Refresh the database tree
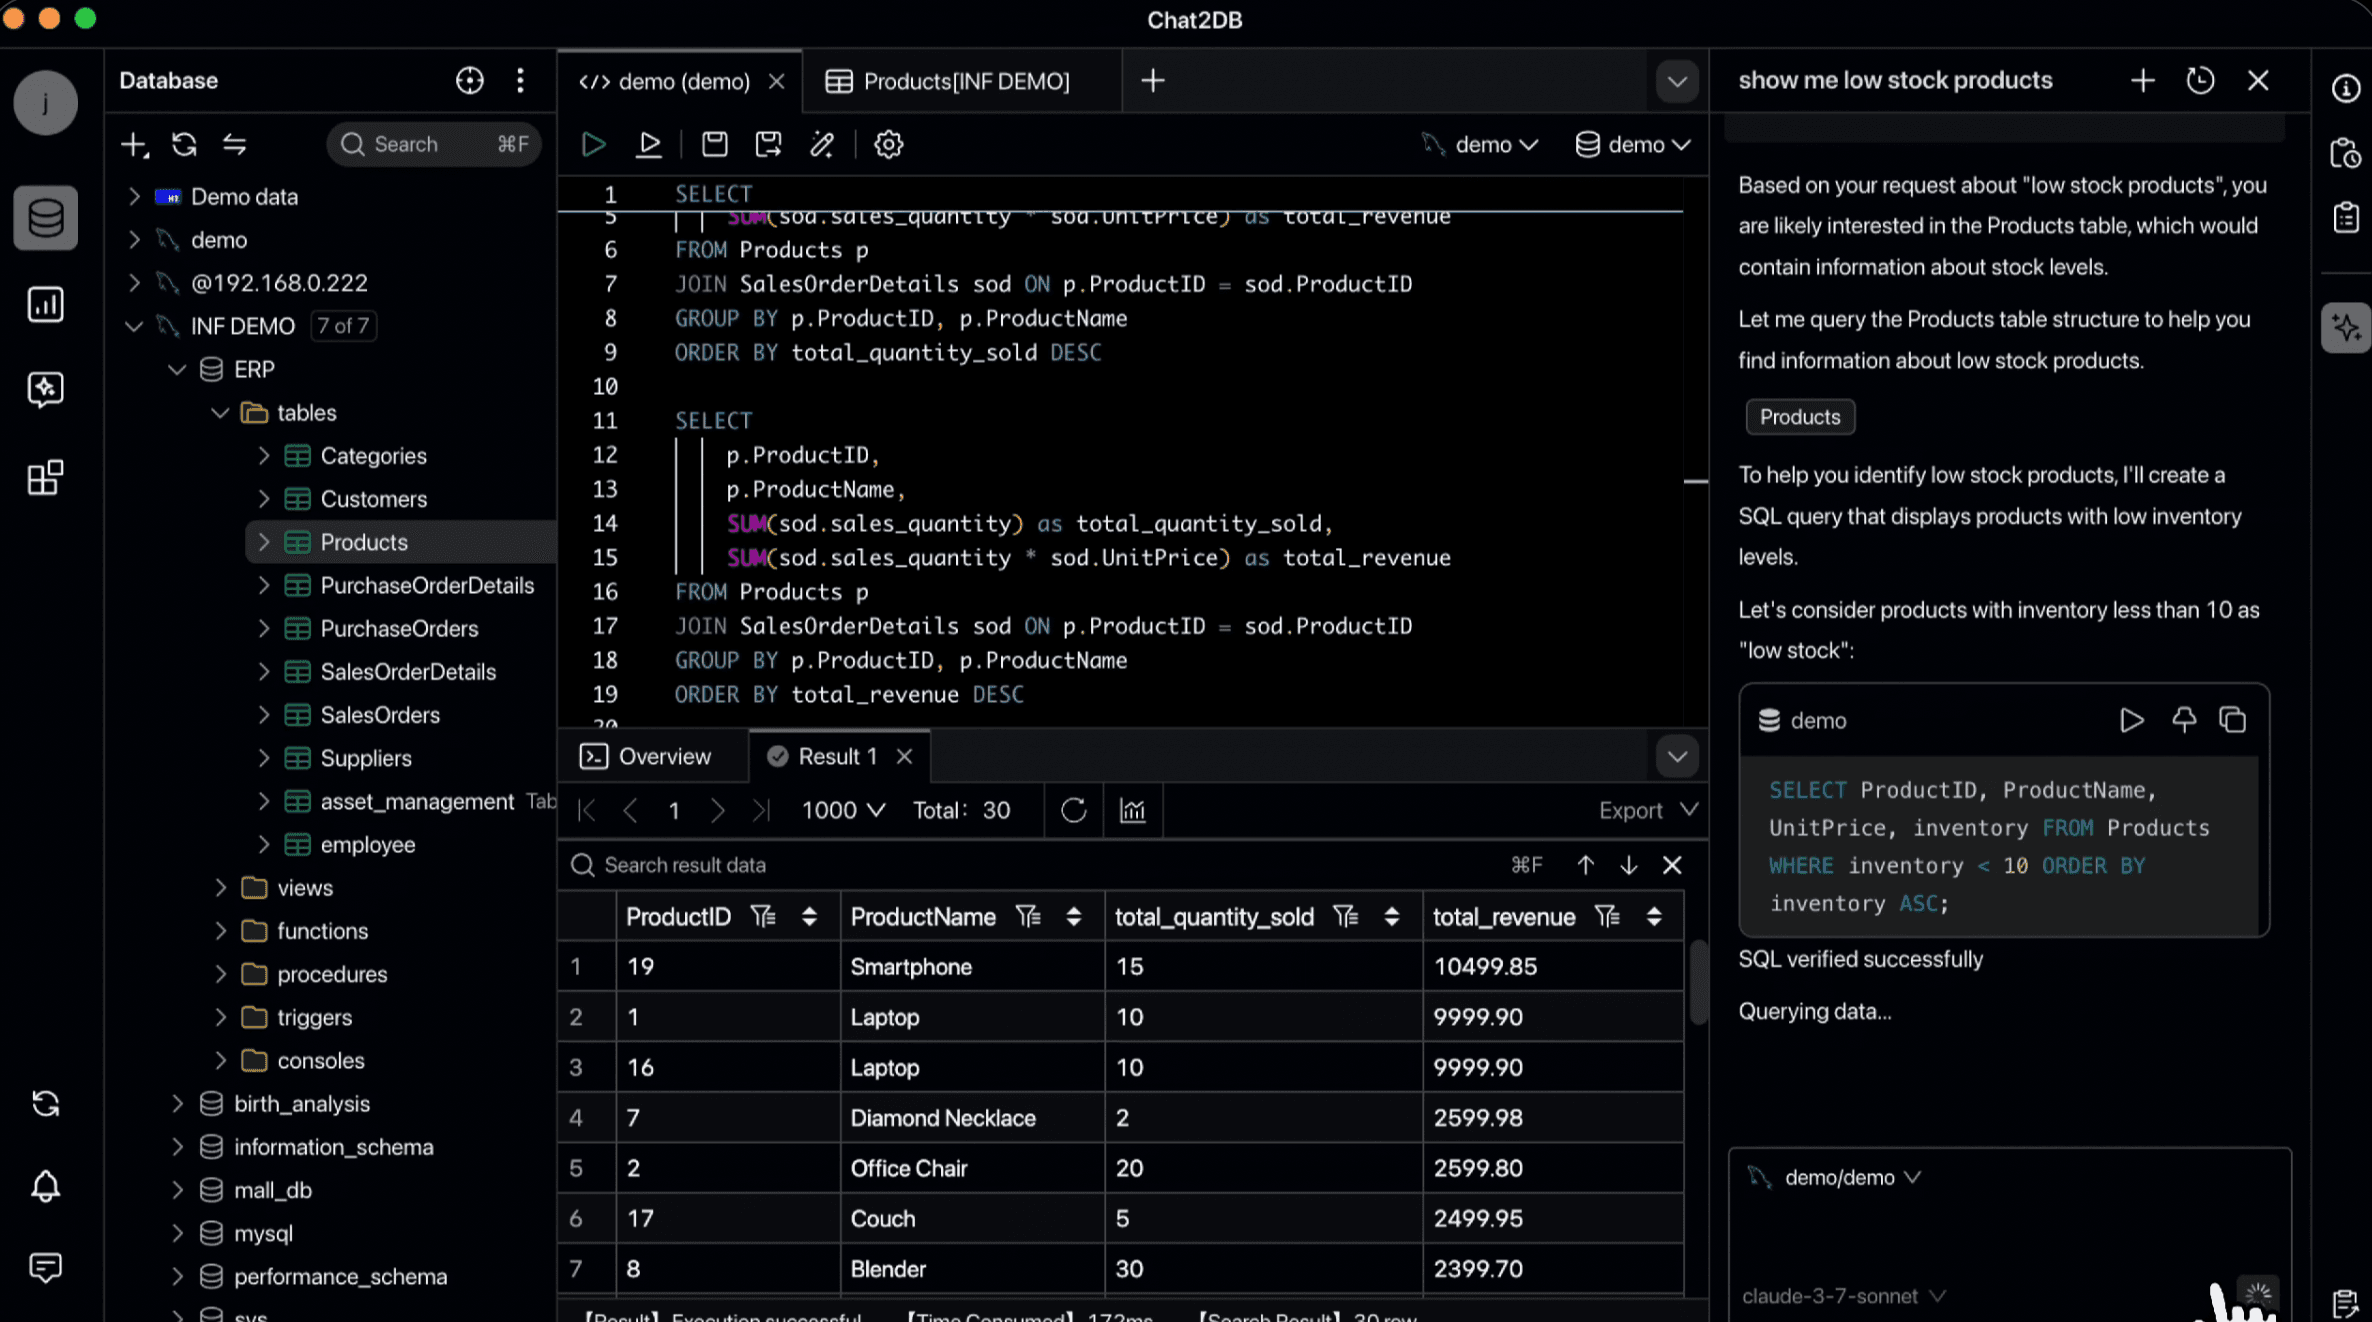Screen dimensions: 2372x1322 (184, 144)
